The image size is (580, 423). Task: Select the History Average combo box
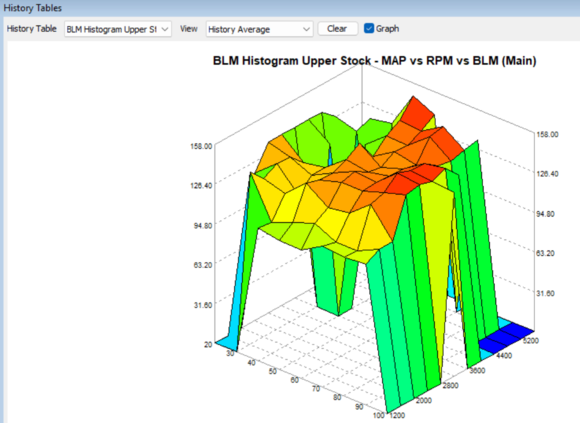click(x=259, y=29)
